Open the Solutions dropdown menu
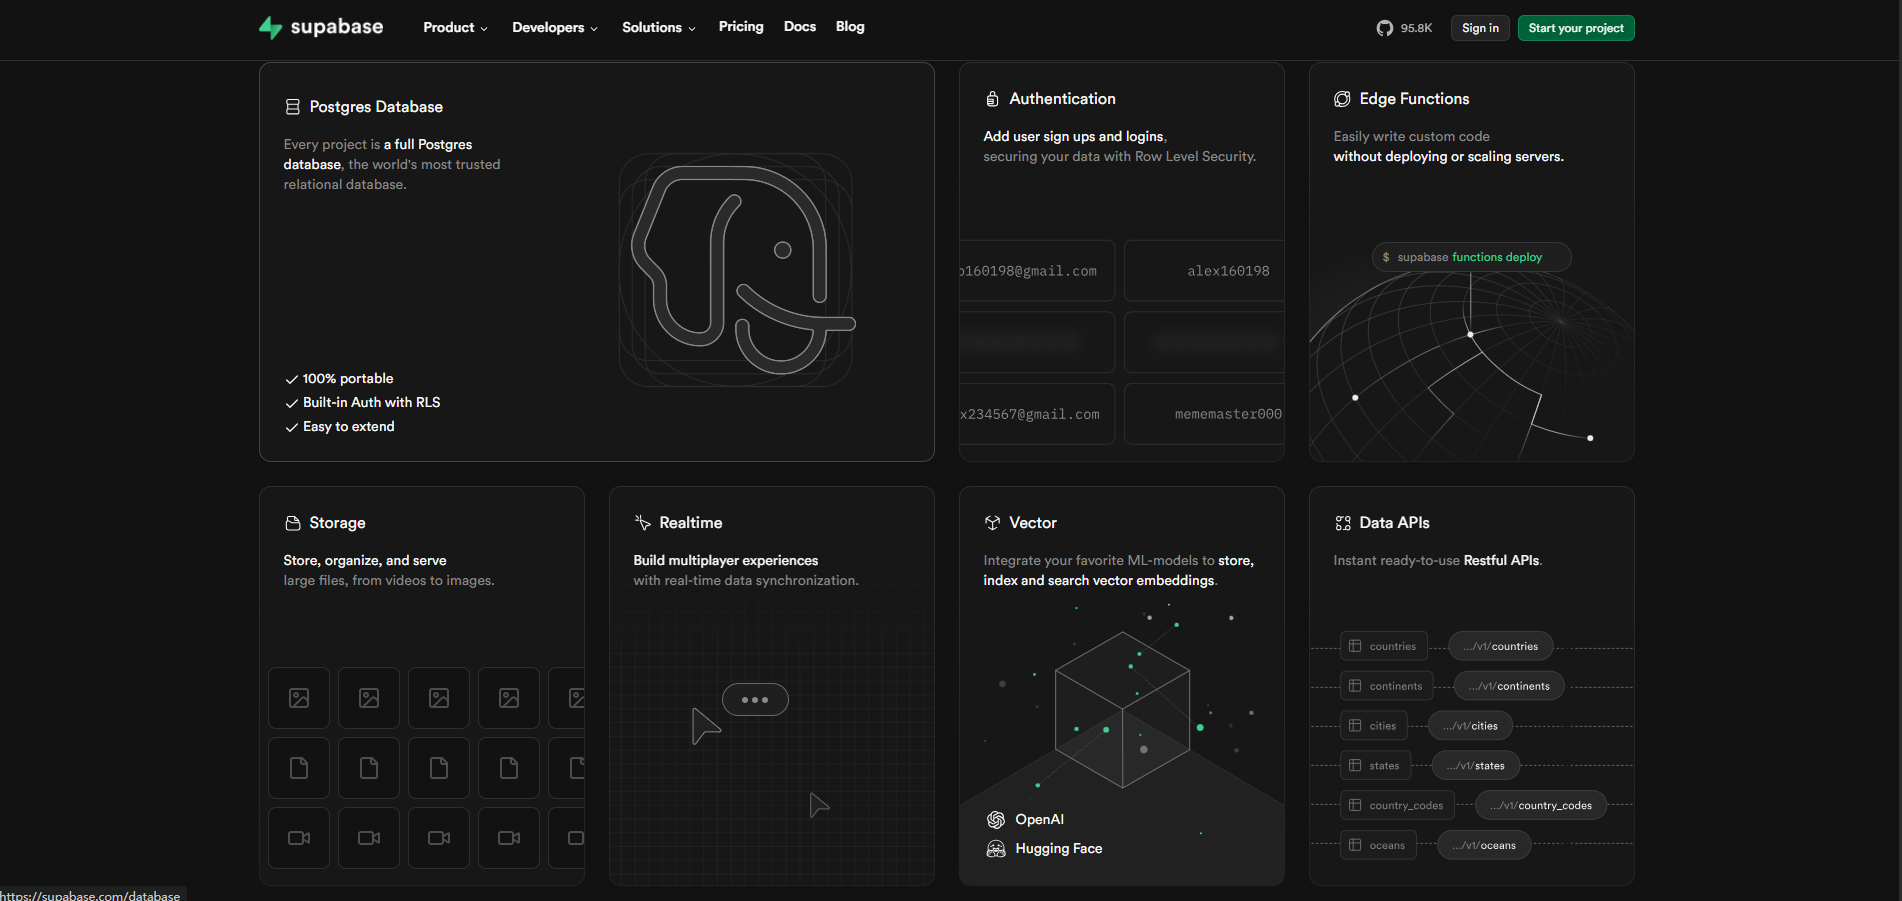This screenshot has width=1902, height=901. 658,27
